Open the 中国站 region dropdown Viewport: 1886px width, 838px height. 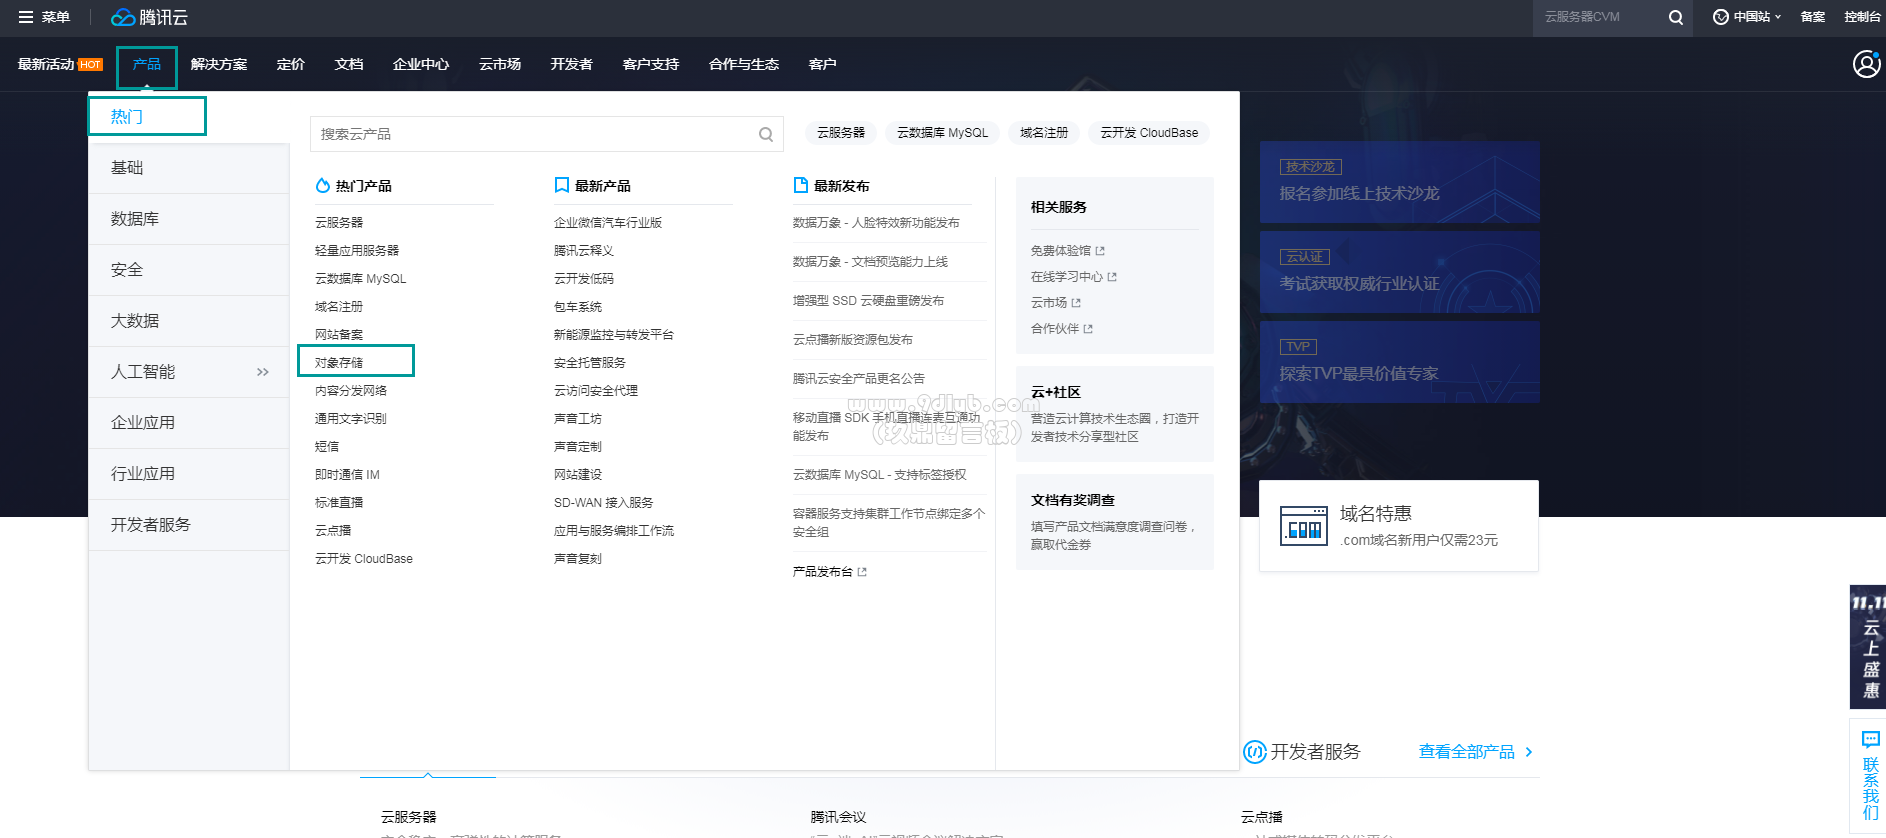tap(1747, 17)
